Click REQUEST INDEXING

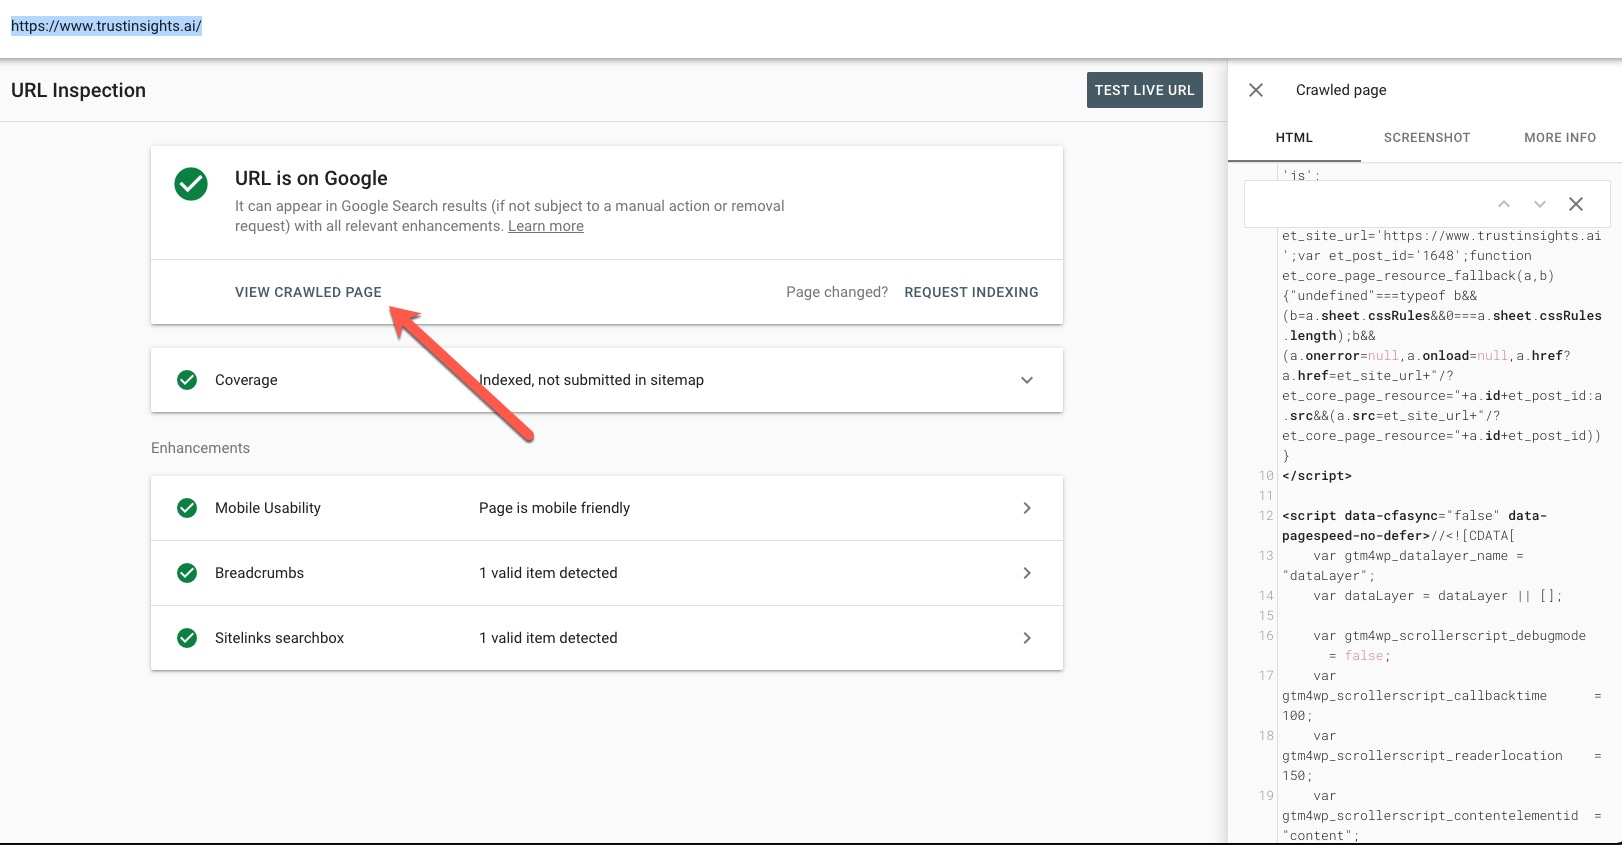pyautogui.click(x=971, y=292)
